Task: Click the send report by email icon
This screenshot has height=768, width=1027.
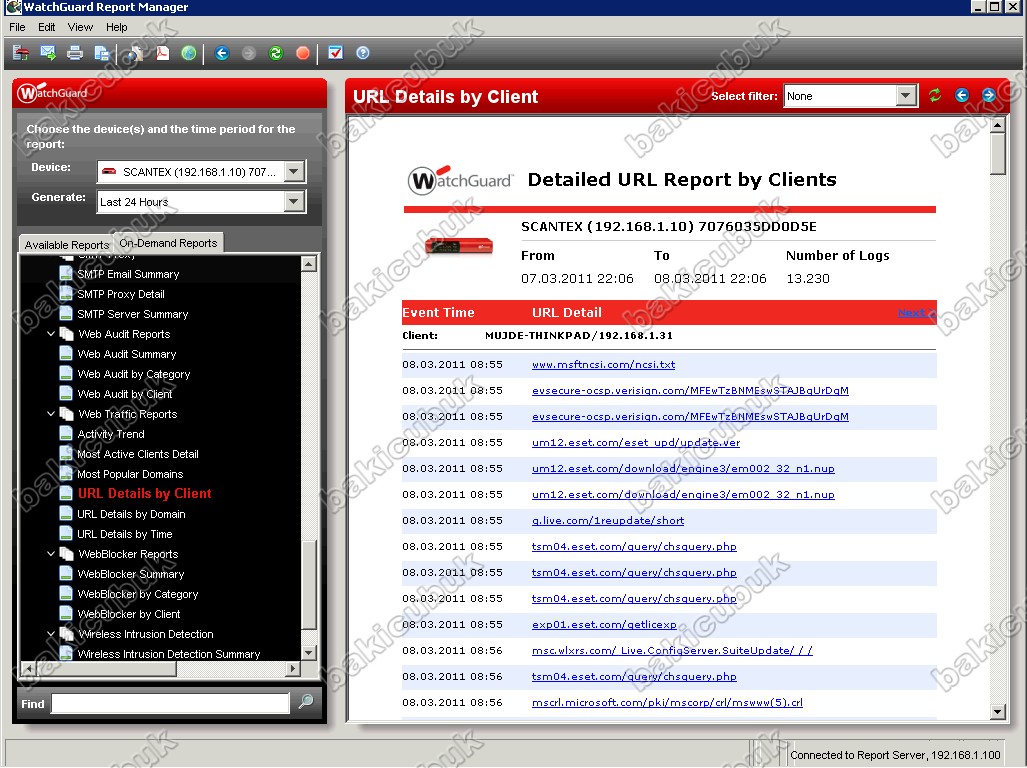Action: point(48,53)
